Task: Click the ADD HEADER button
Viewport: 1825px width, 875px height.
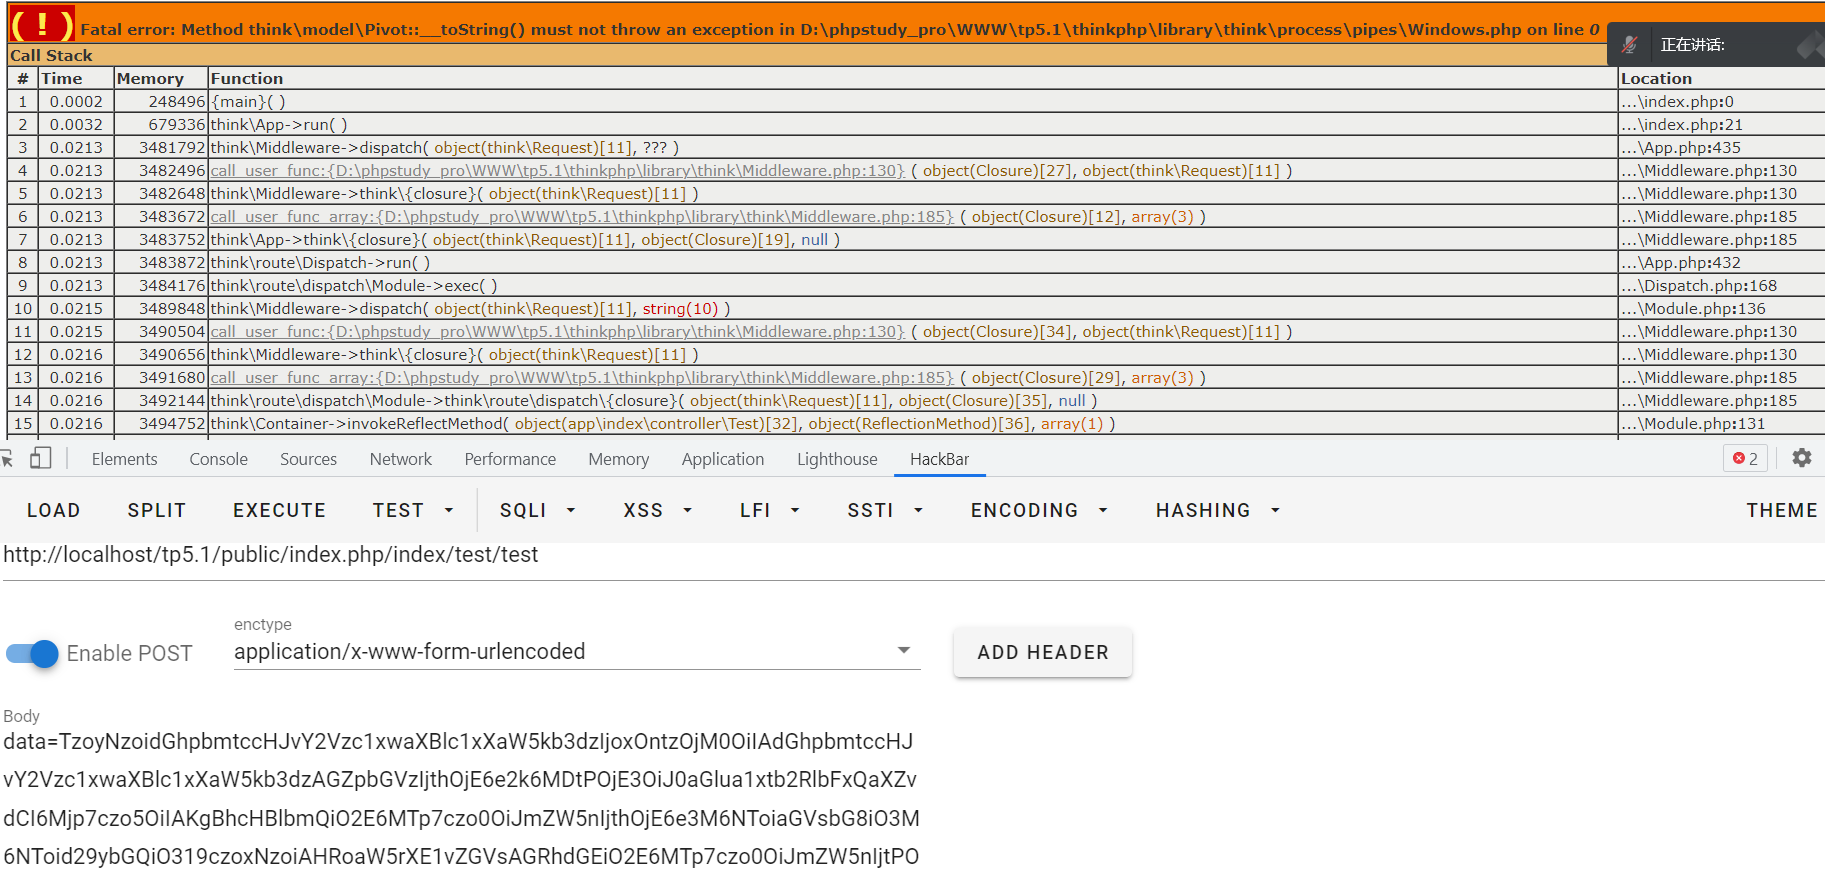Action: tap(1043, 652)
